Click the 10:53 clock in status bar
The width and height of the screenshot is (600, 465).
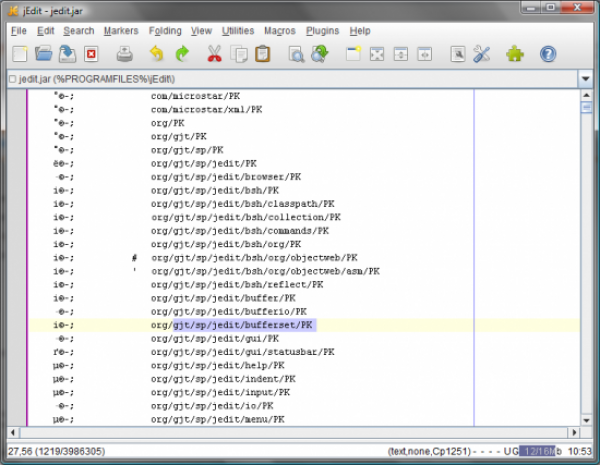(x=580, y=452)
